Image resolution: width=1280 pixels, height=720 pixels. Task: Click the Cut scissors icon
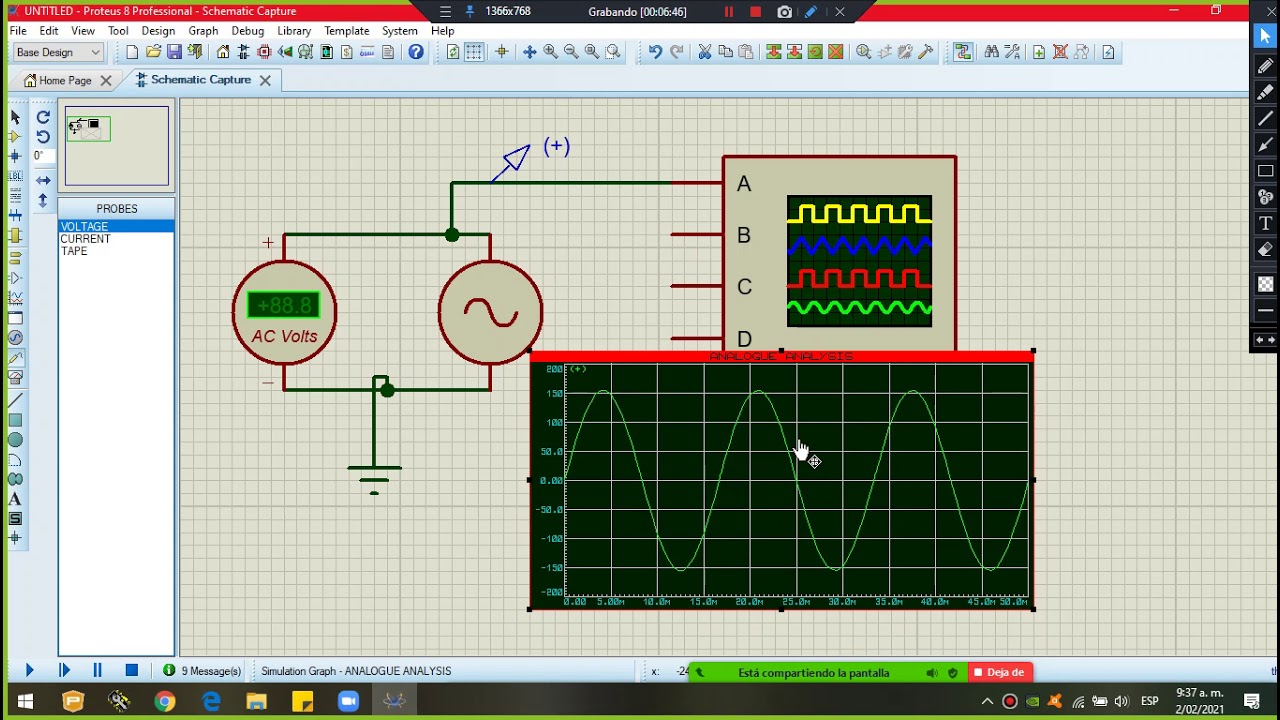pyautogui.click(x=704, y=52)
